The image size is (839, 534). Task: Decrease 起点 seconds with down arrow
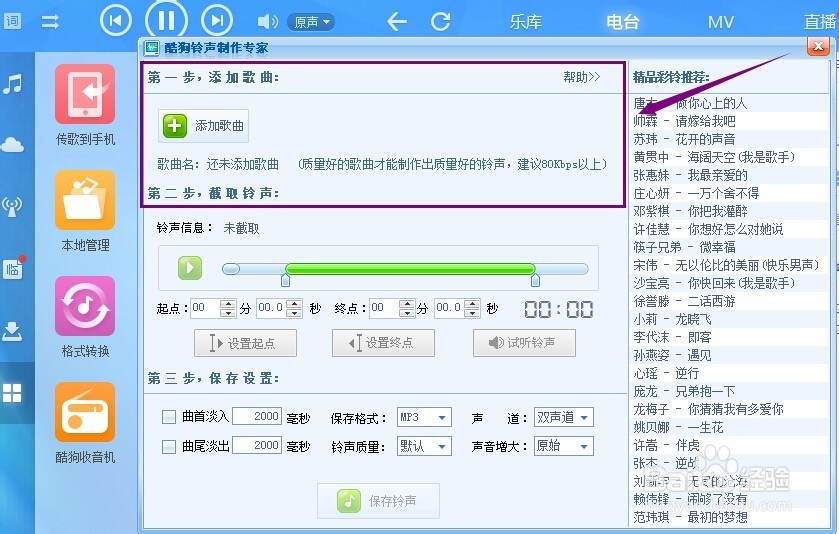click(294, 312)
